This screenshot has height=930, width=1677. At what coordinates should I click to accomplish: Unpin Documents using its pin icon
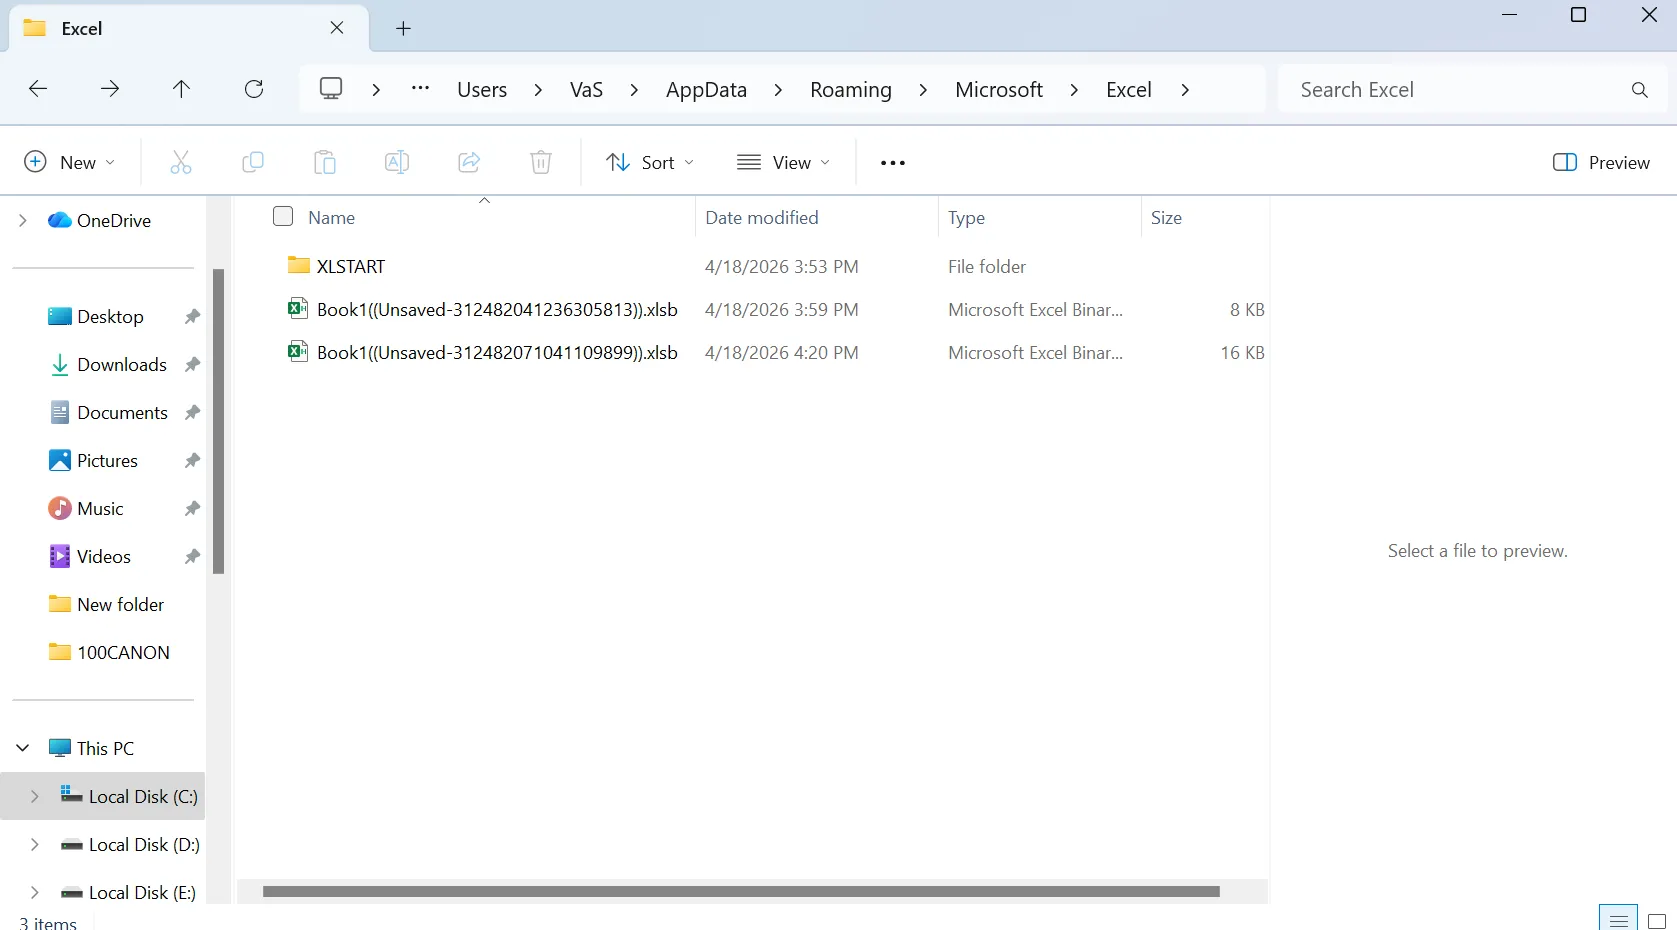click(x=192, y=413)
